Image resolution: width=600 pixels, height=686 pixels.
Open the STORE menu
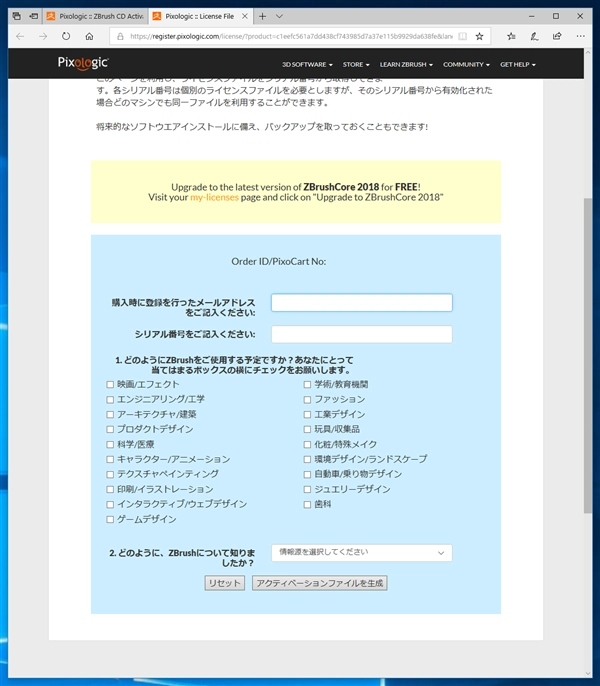pos(356,64)
